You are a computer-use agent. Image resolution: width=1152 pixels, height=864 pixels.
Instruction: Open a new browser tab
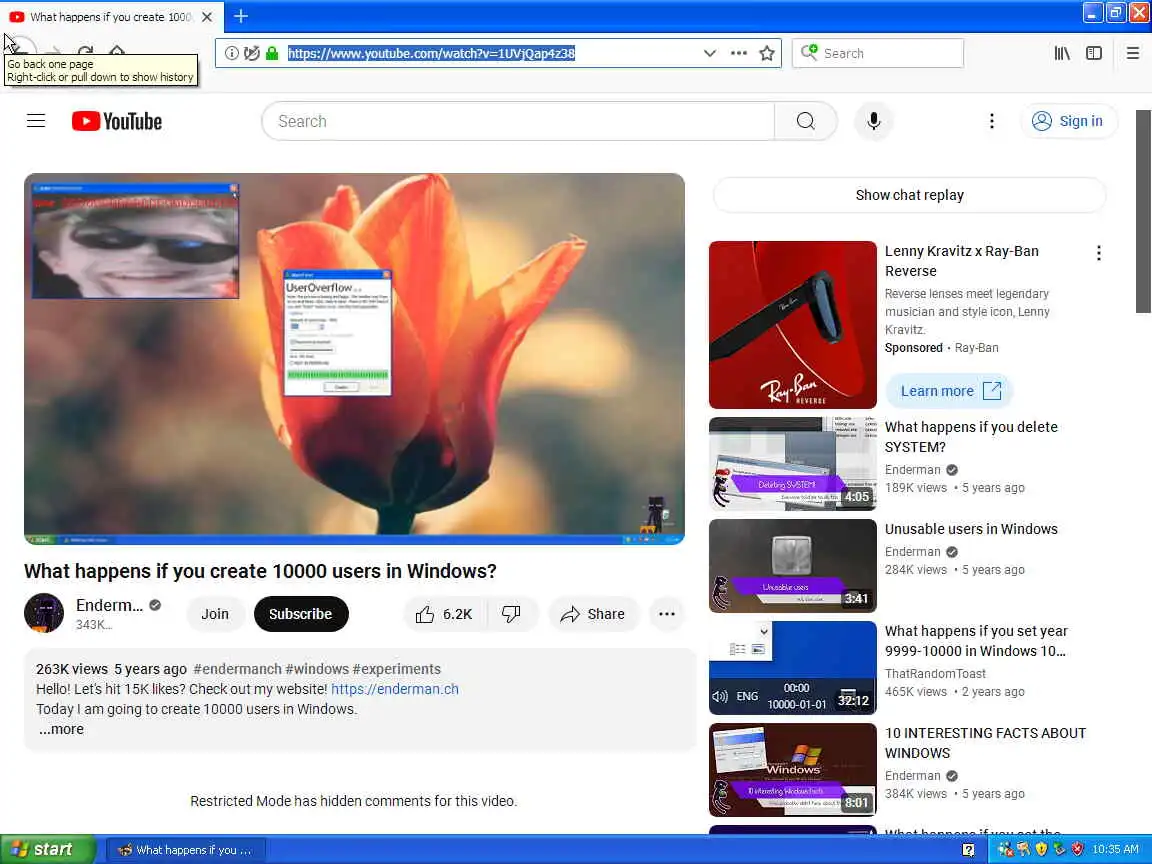pyautogui.click(x=241, y=15)
